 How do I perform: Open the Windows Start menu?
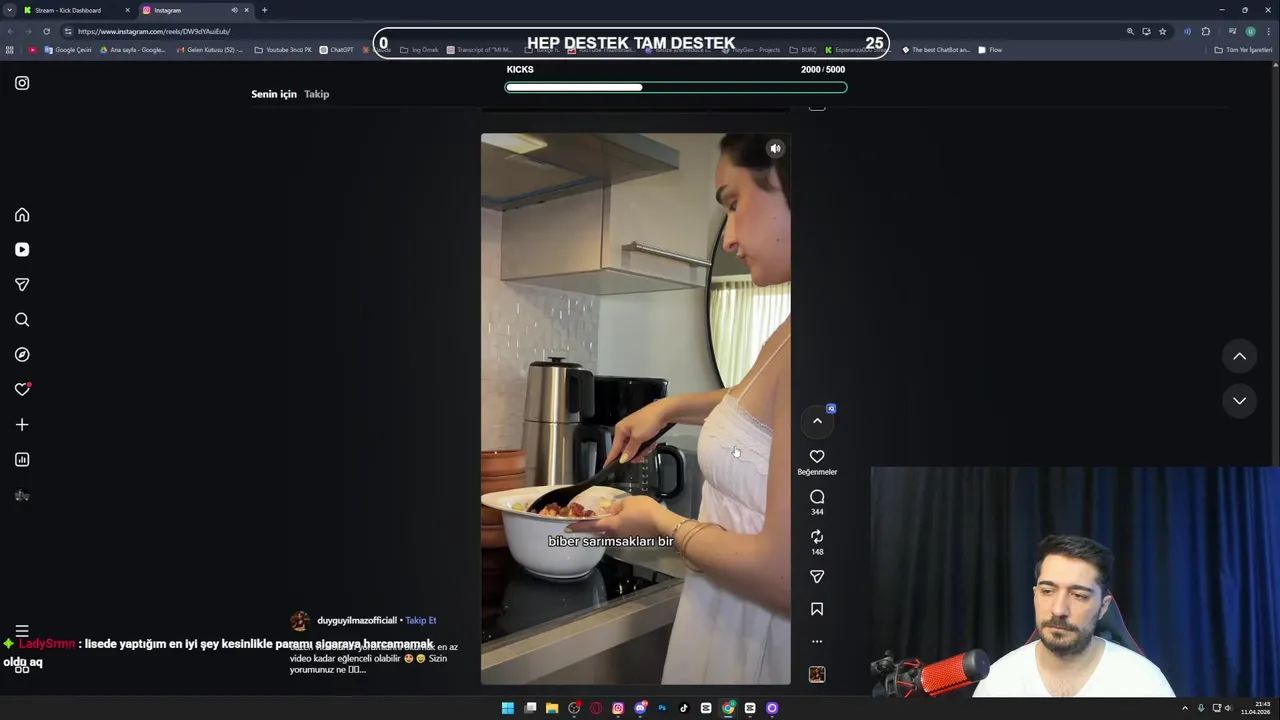pyautogui.click(x=508, y=708)
